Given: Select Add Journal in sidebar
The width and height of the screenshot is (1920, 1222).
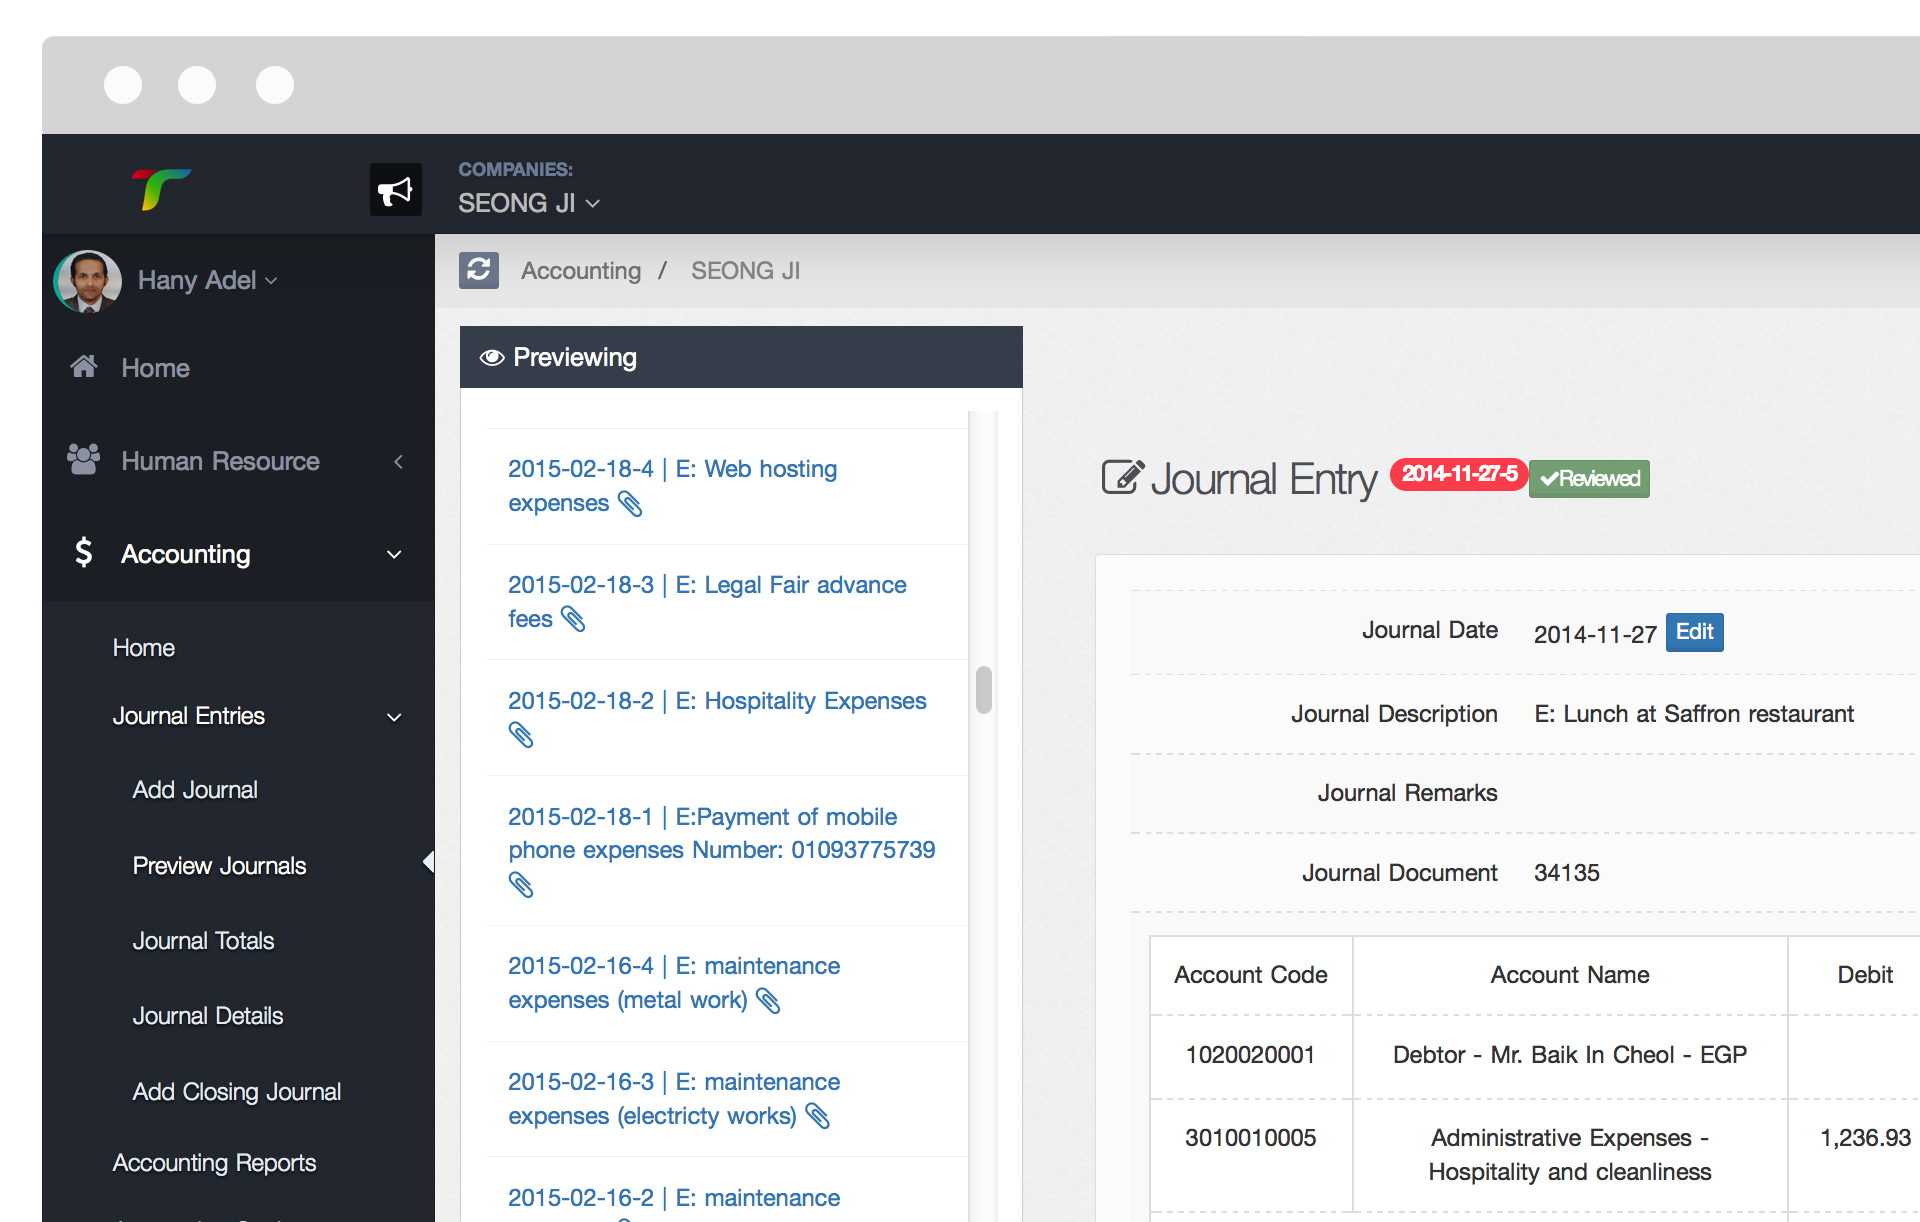Looking at the screenshot, I should tap(195, 790).
